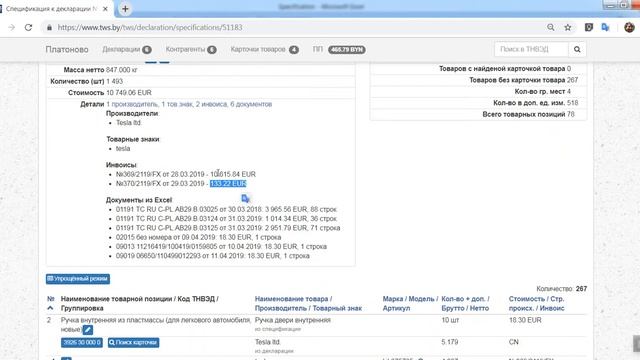
Task: Click the translate popup icon near invoices
Action: pyautogui.click(x=245, y=199)
